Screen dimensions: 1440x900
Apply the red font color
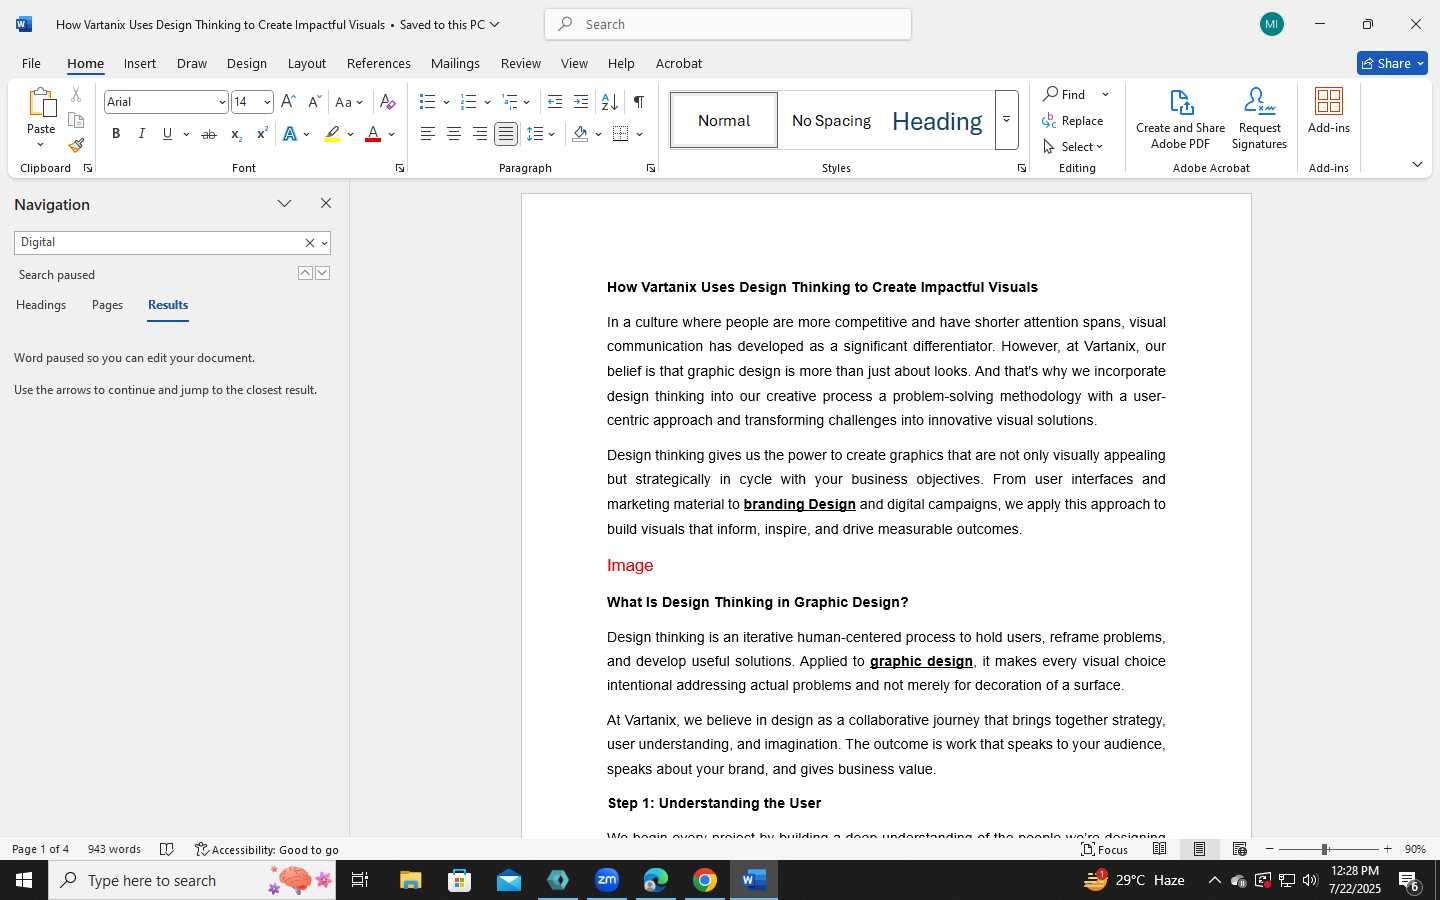373,134
